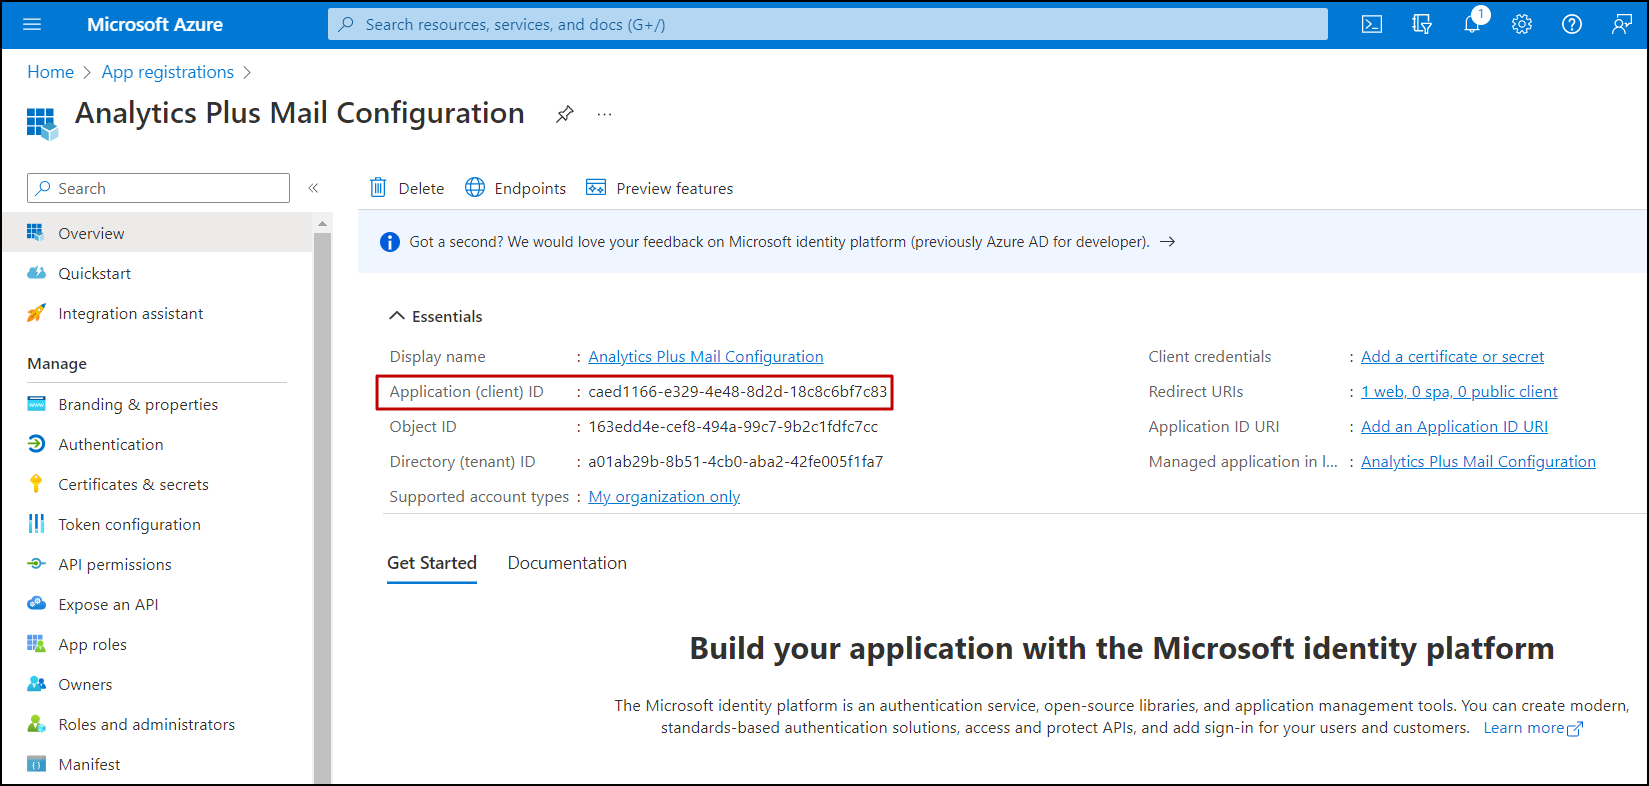Click the Delete button
This screenshot has width=1649, height=786.
click(407, 188)
